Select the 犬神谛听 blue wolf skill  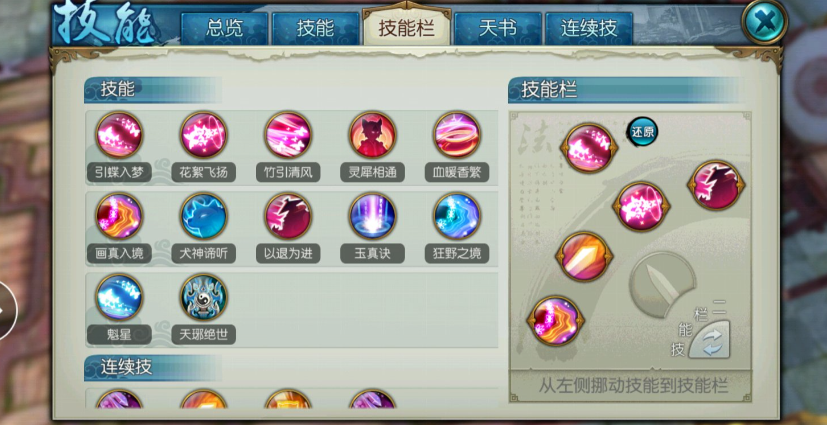click(204, 216)
